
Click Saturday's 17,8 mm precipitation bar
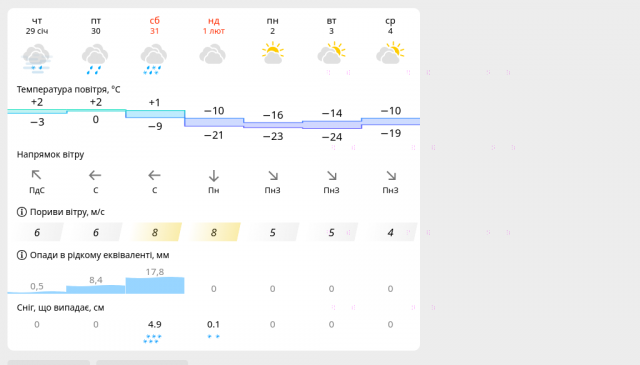click(x=155, y=285)
